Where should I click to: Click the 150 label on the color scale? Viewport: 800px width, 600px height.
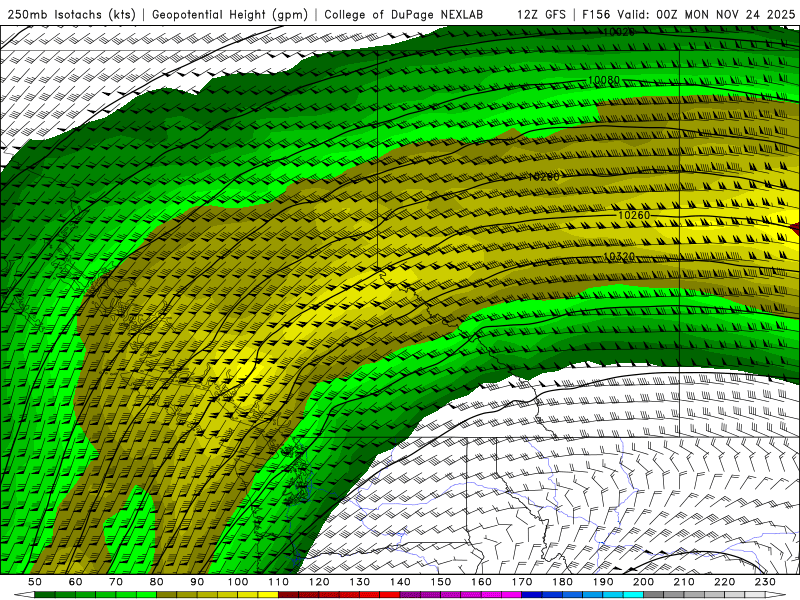coord(440,582)
